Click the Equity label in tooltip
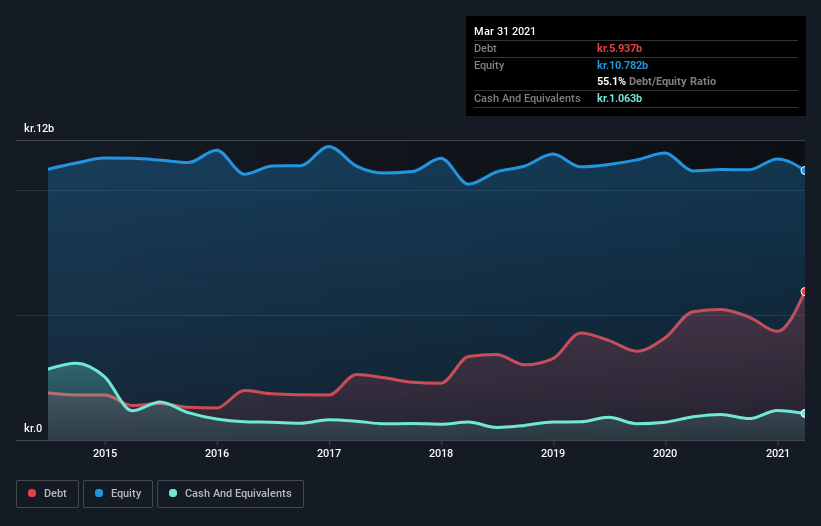The width and height of the screenshot is (821, 526). (489, 65)
